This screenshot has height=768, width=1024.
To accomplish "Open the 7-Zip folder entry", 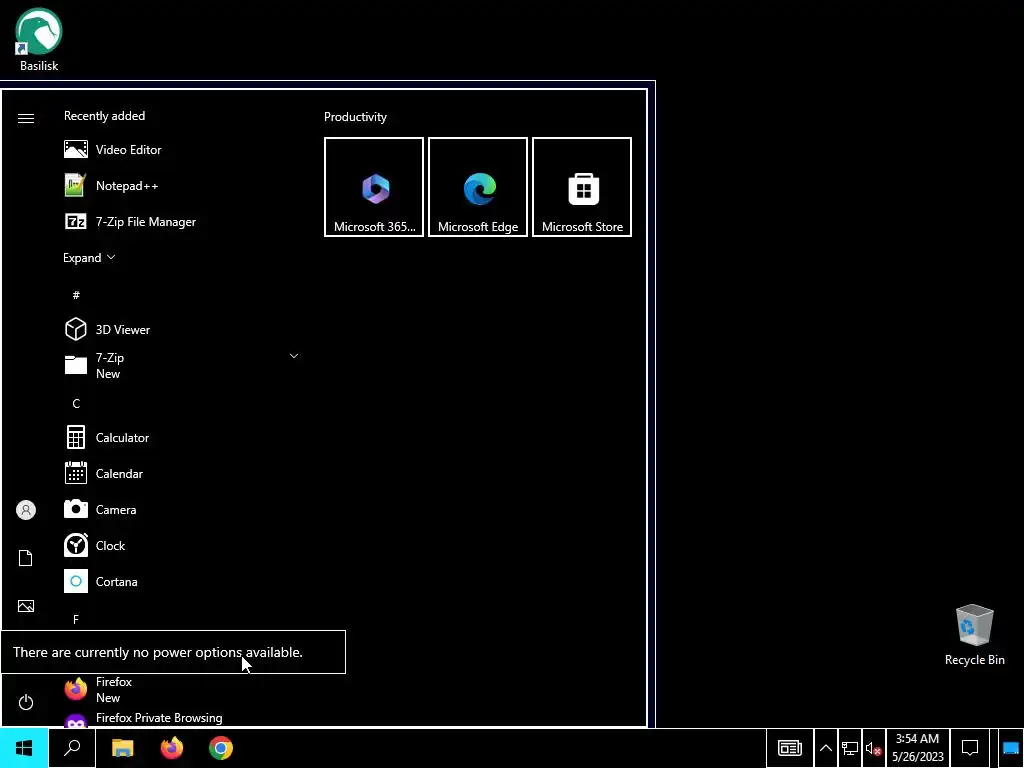I will [x=183, y=365].
